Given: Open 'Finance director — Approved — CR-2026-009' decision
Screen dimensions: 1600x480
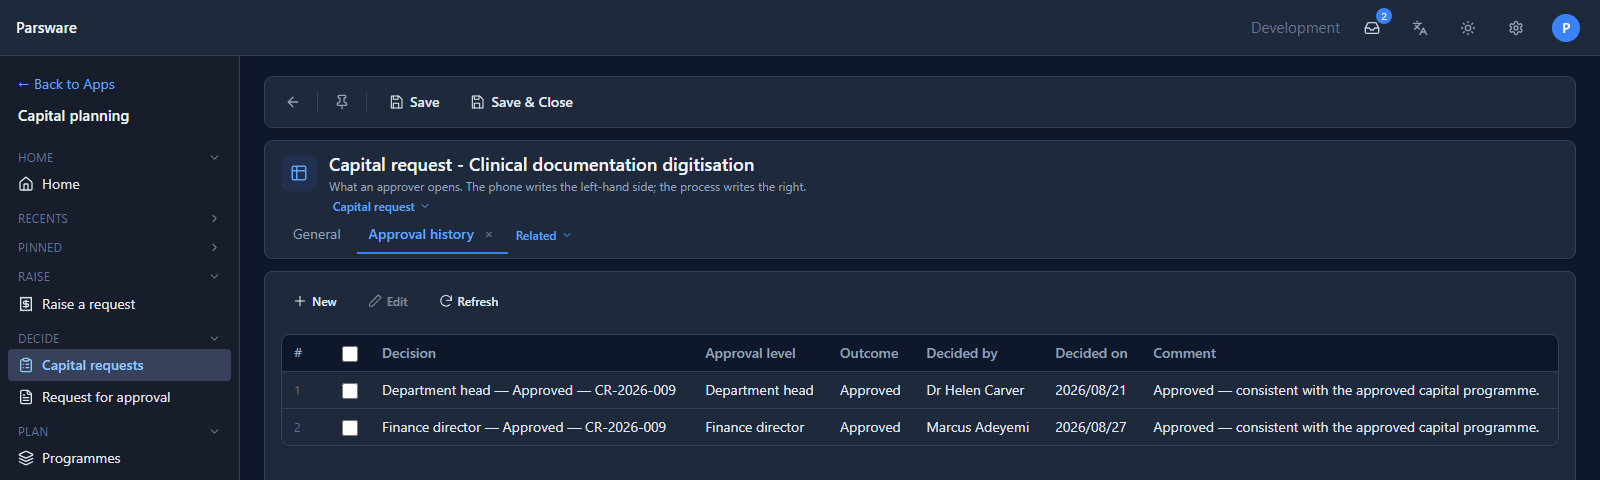Looking at the screenshot, I should [524, 427].
